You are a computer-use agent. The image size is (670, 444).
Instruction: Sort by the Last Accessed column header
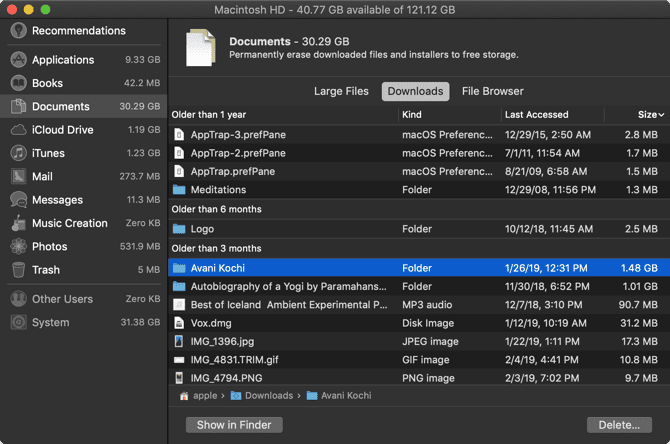[536, 115]
